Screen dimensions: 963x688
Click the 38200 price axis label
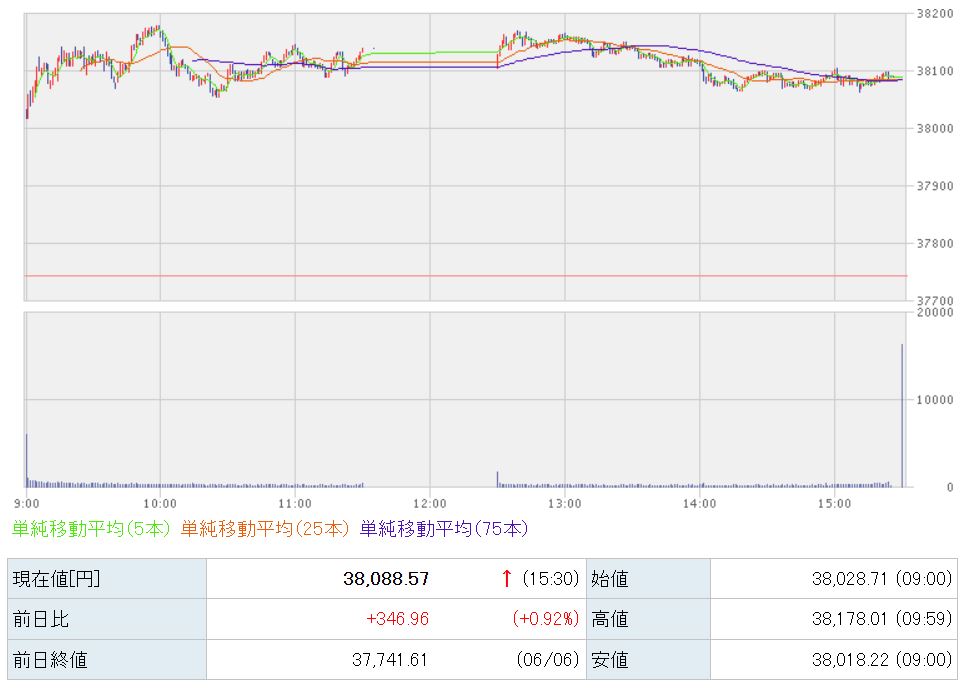coord(935,14)
